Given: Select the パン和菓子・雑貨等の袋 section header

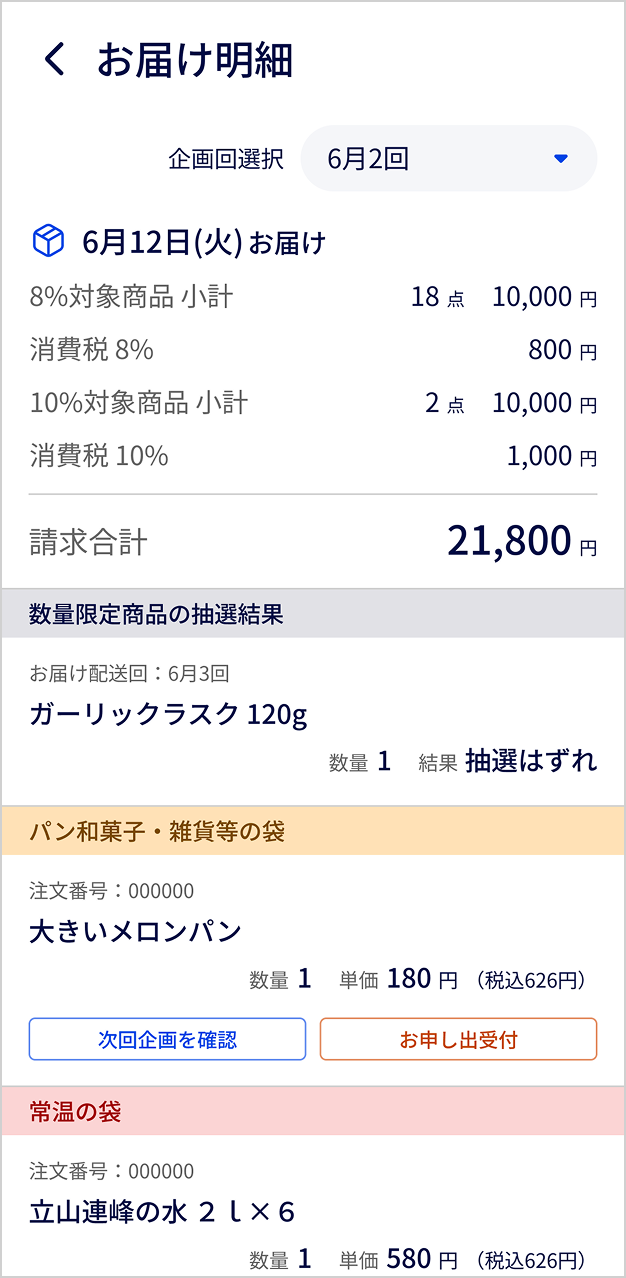Looking at the screenshot, I should (x=313, y=831).
